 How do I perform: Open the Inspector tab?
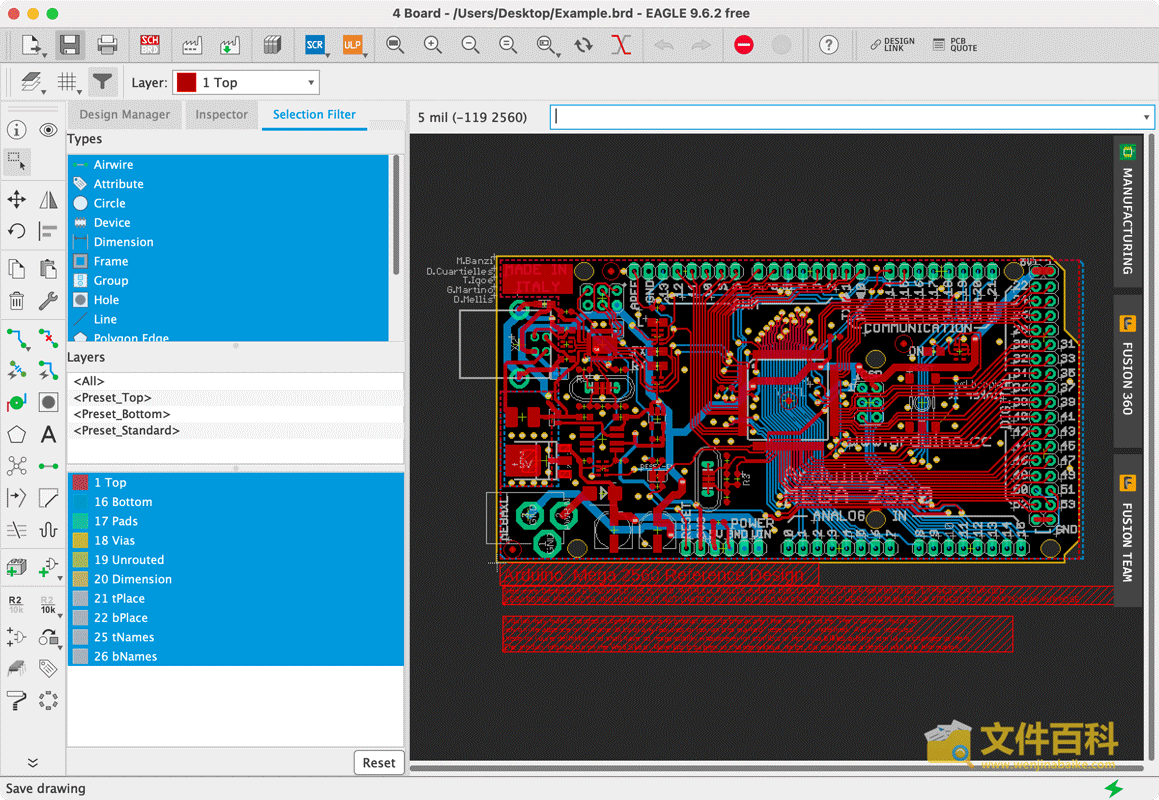221,115
